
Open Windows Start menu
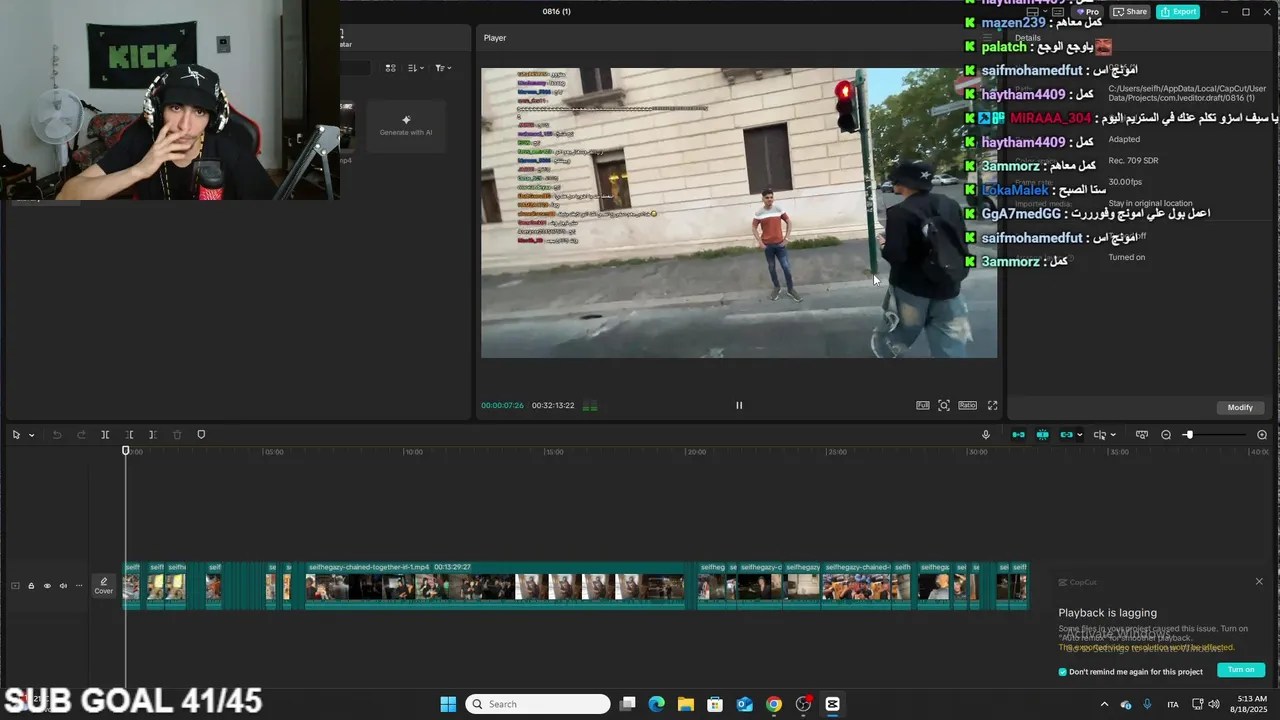[448, 704]
